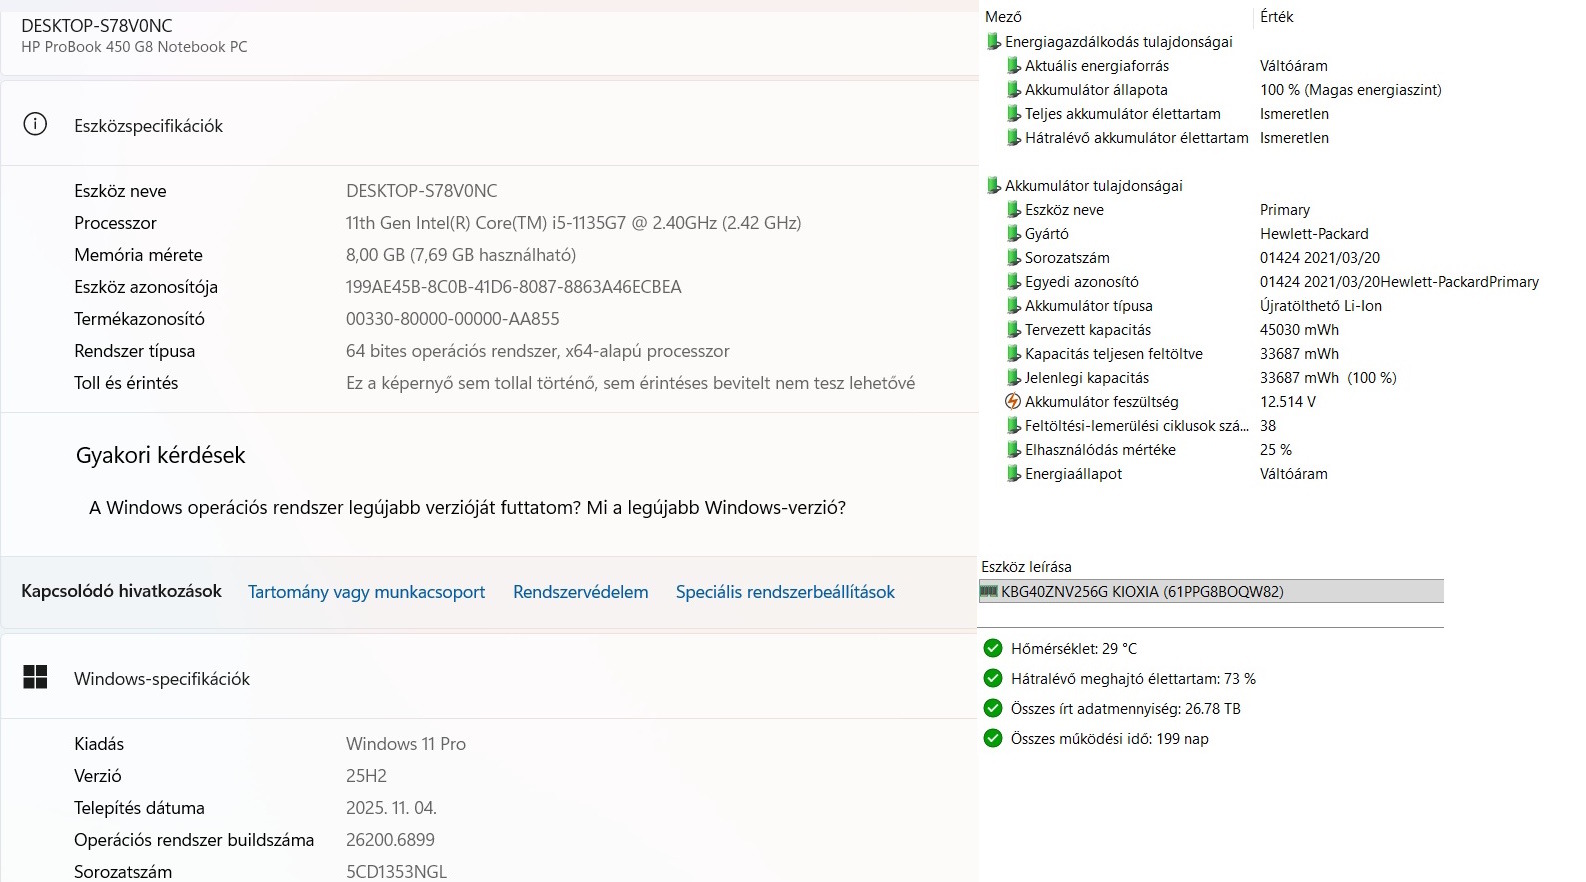Click the icon beside Akkumulátor típusa
The width and height of the screenshot is (1586, 882).
tap(1013, 306)
